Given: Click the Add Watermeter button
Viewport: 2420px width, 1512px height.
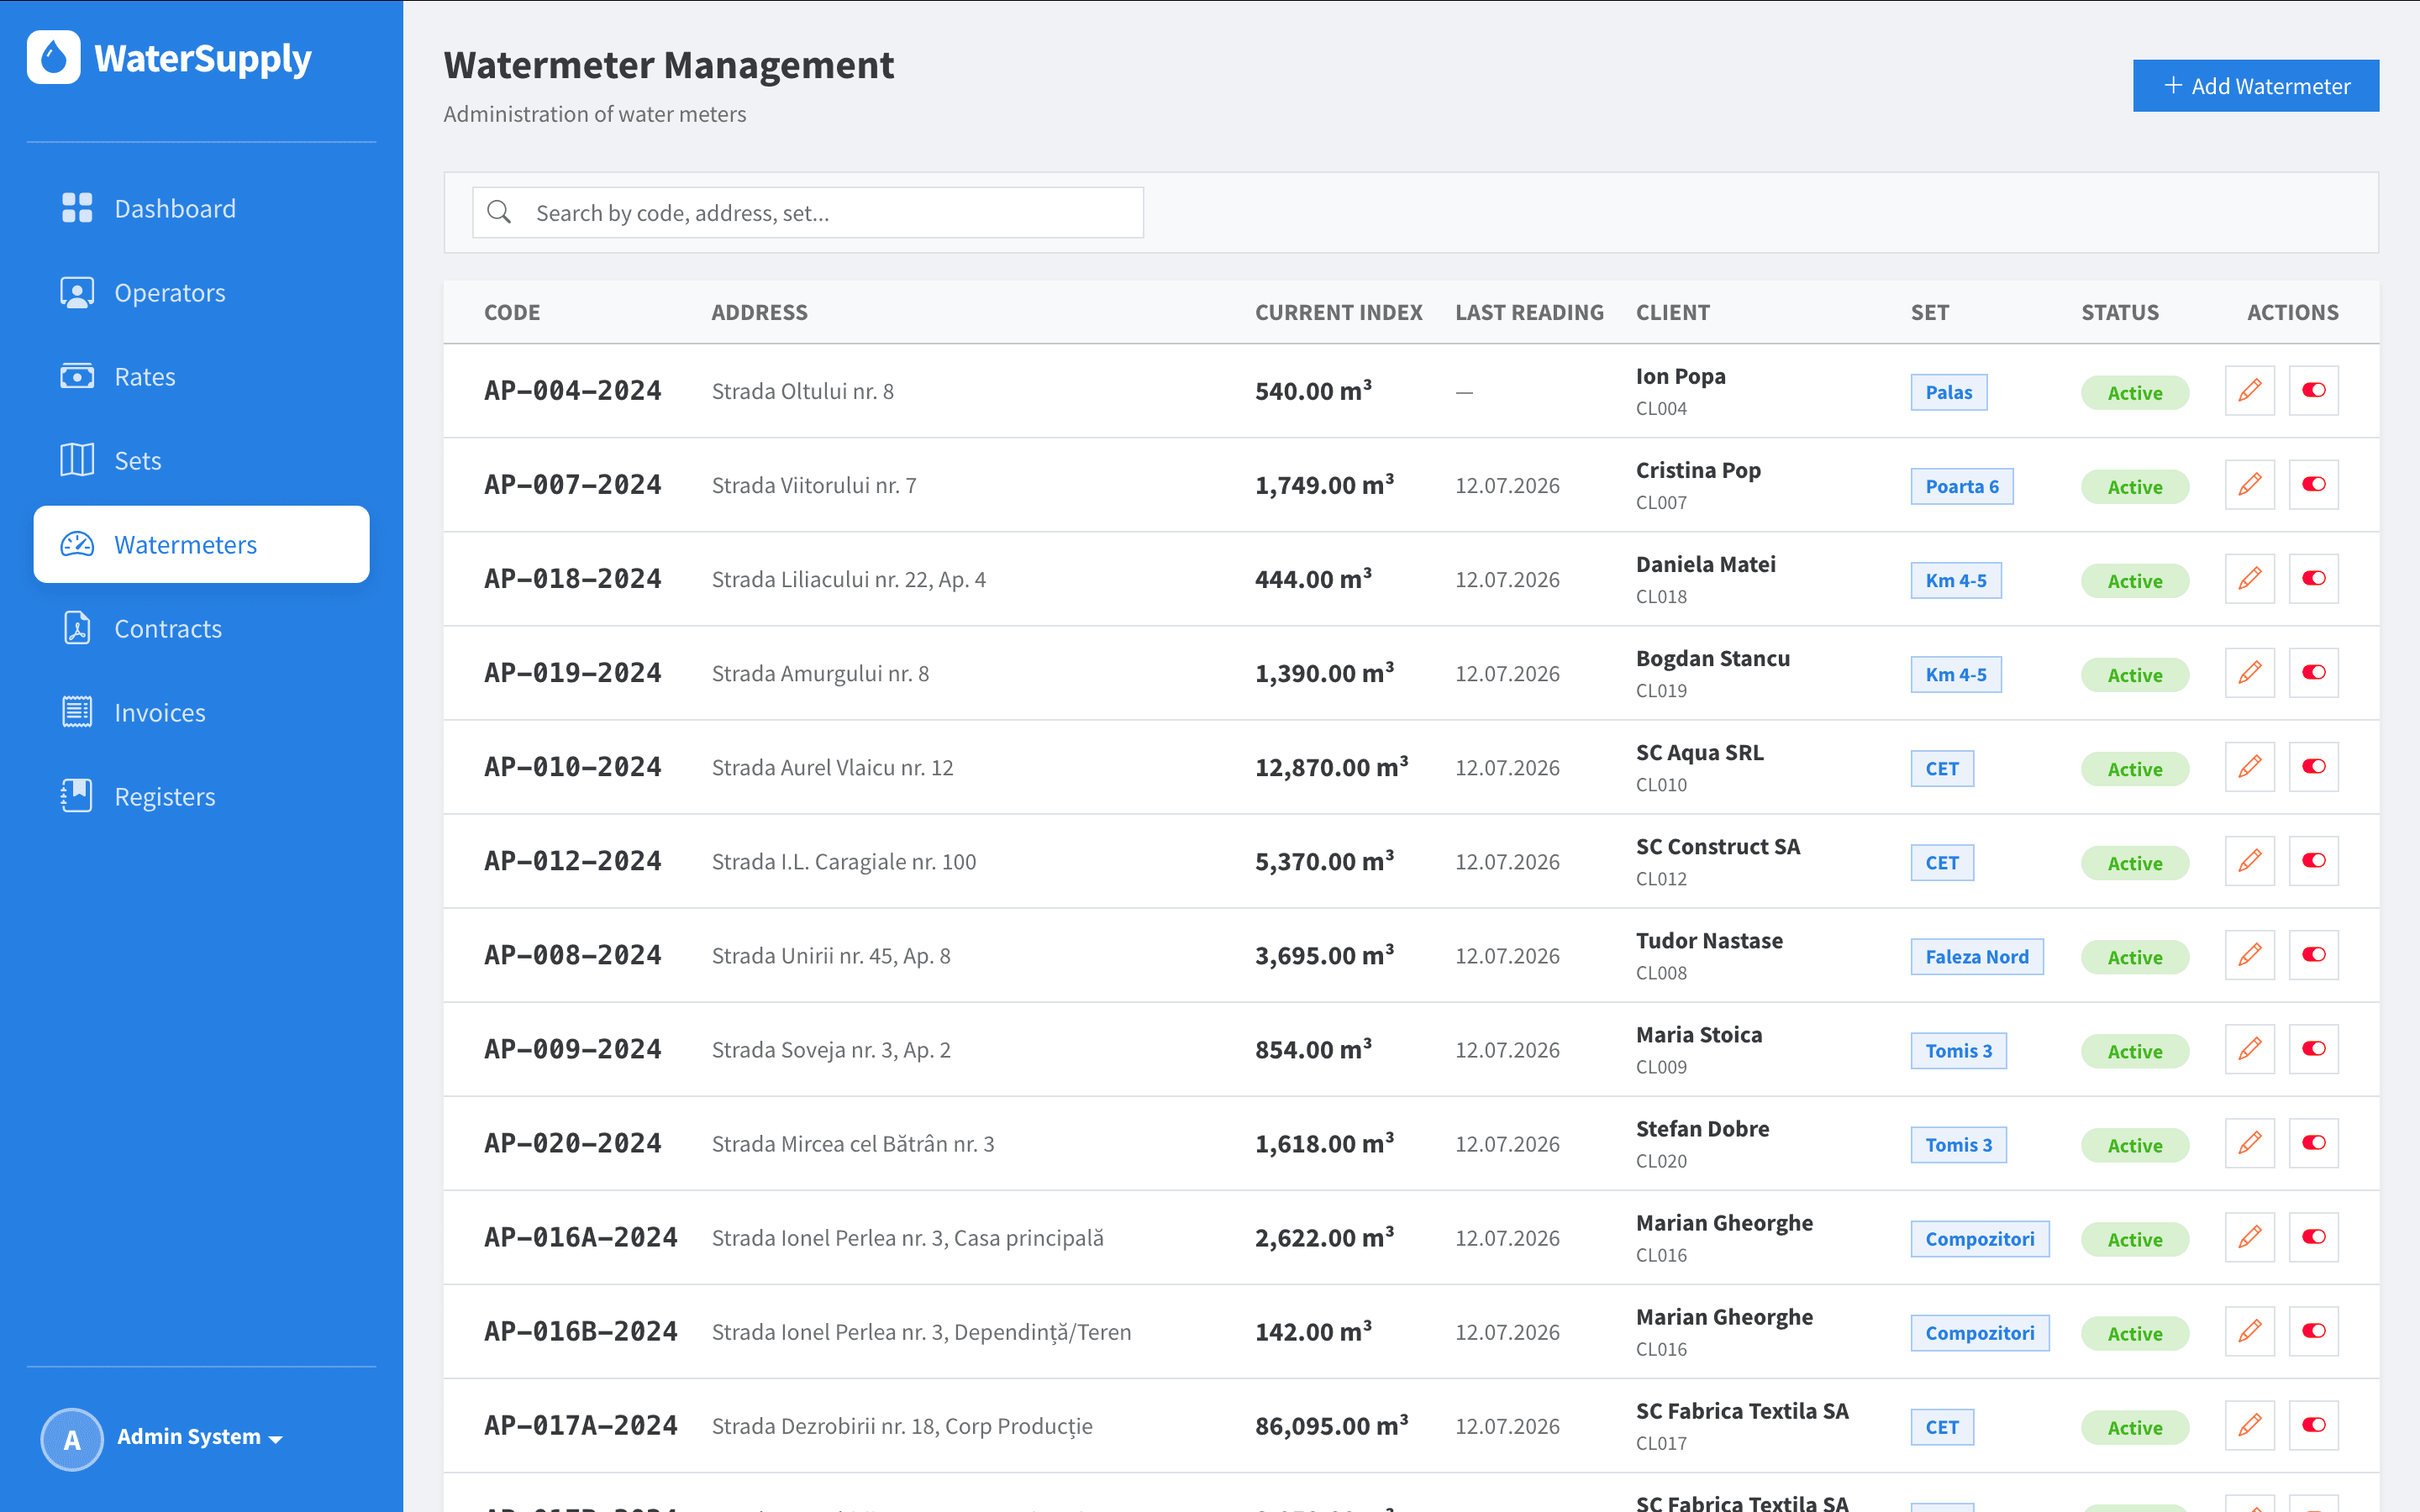Looking at the screenshot, I should click(x=2256, y=86).
